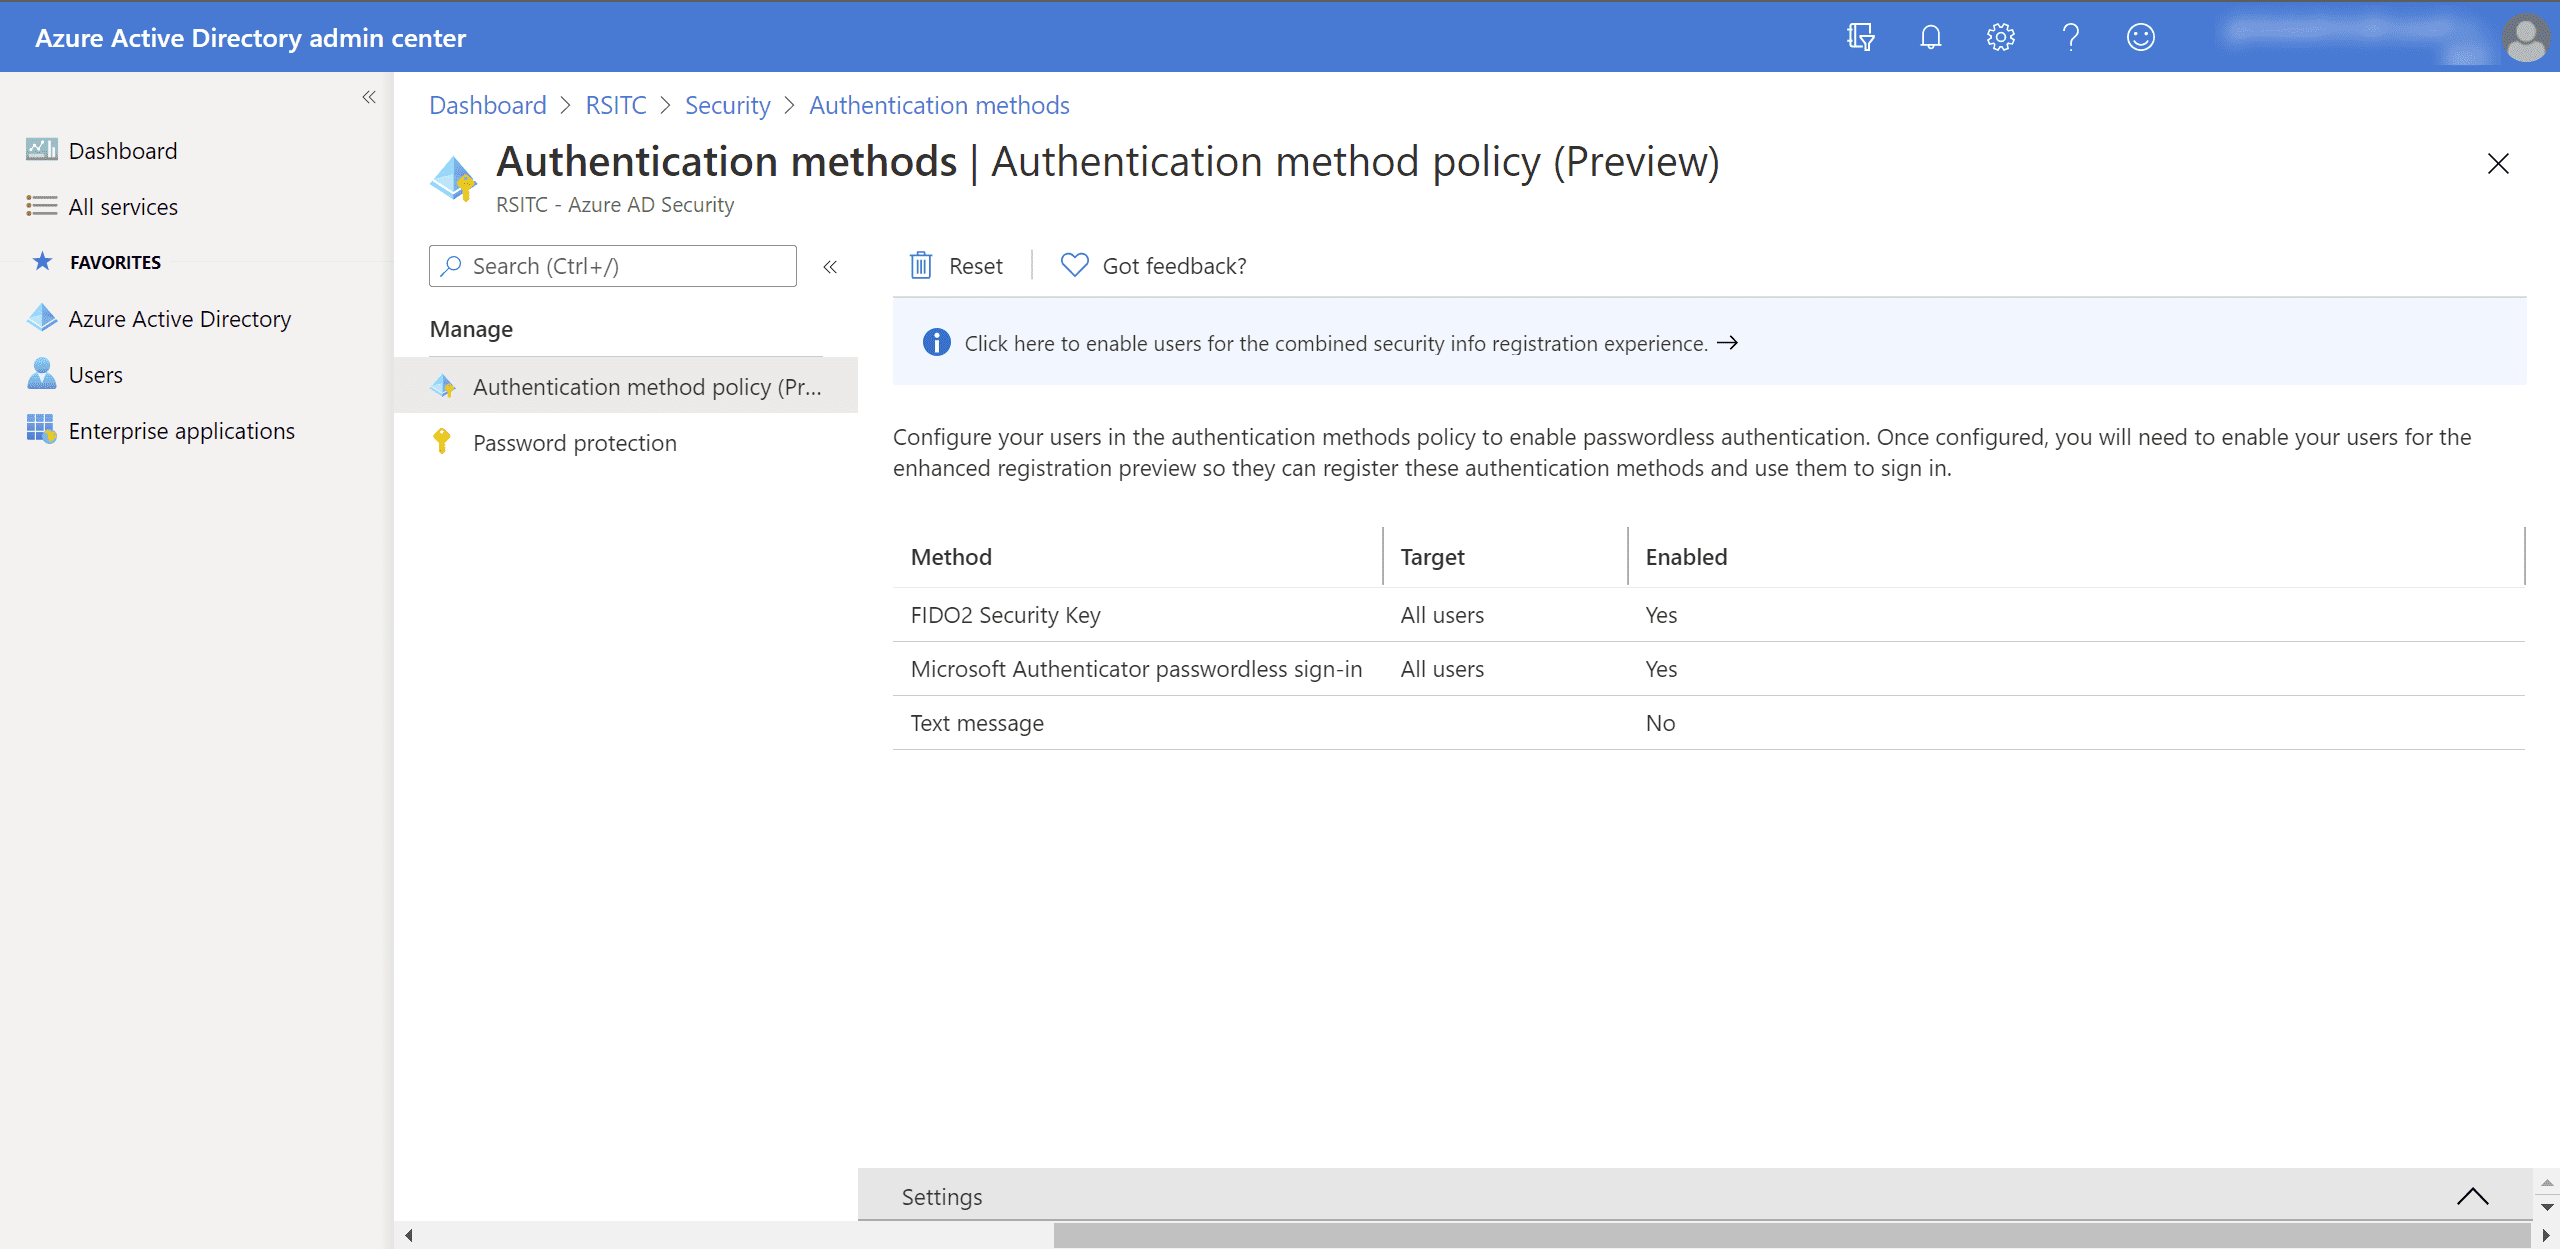Open Users from the left sidebar
This screenshot has height=1249, width=2560.
pos(95,374)
